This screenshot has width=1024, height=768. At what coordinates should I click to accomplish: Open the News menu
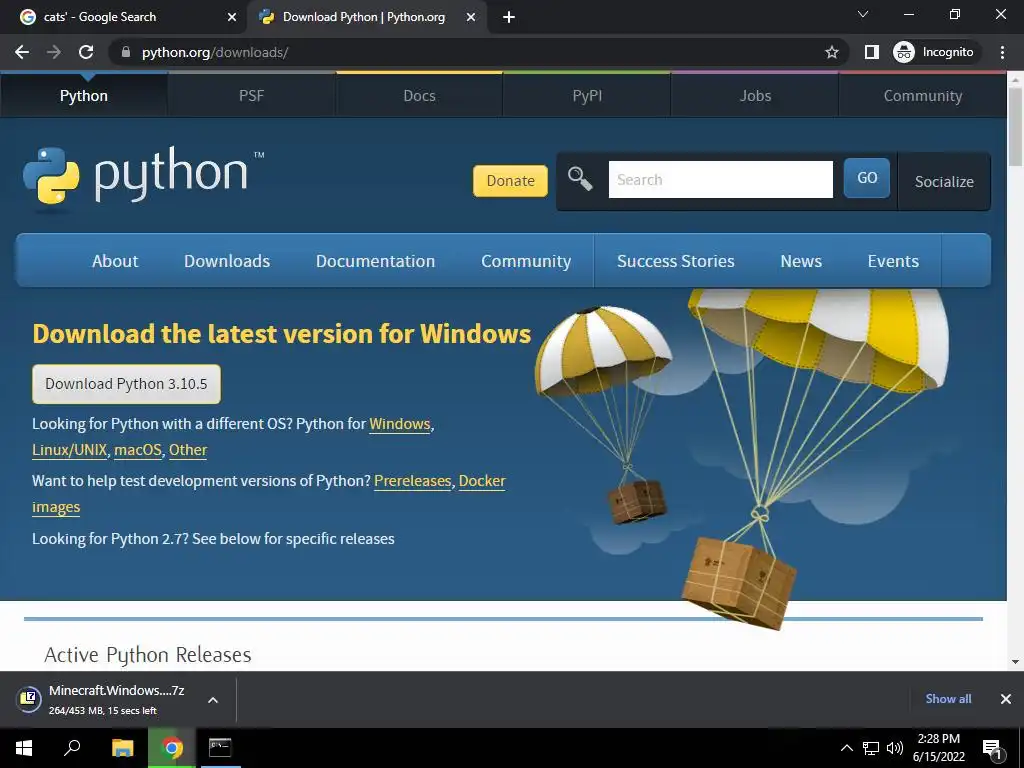801,261
